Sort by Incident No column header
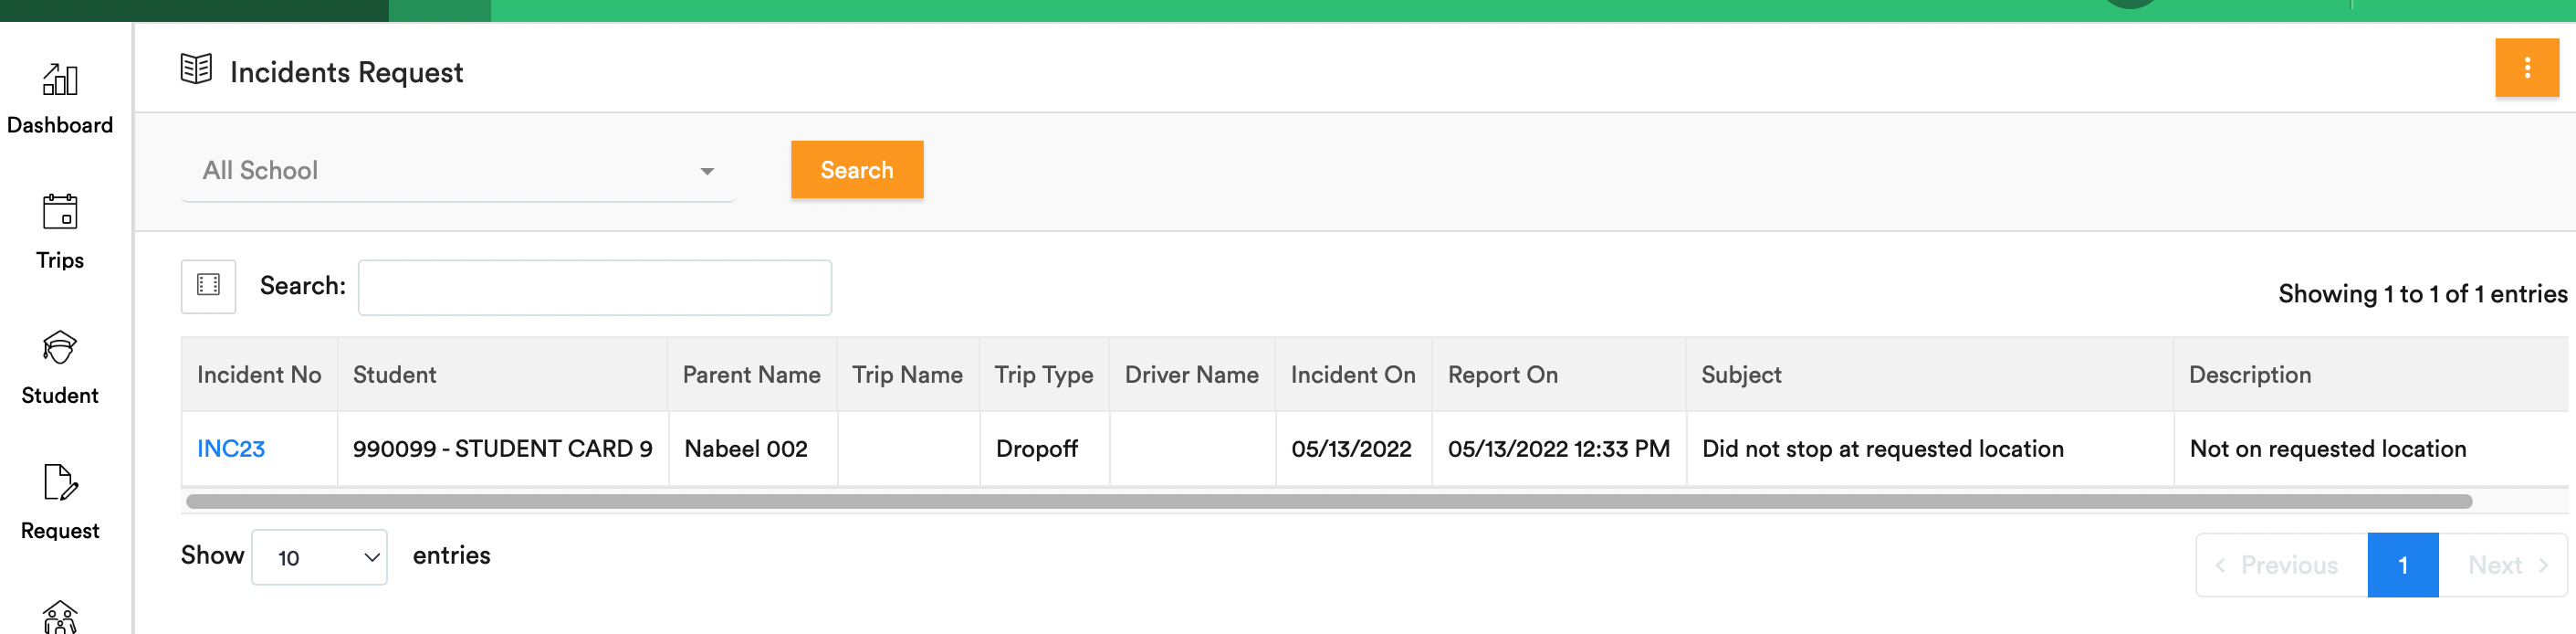The width and height of the screenshot is (2576, 634). (259, 375)
